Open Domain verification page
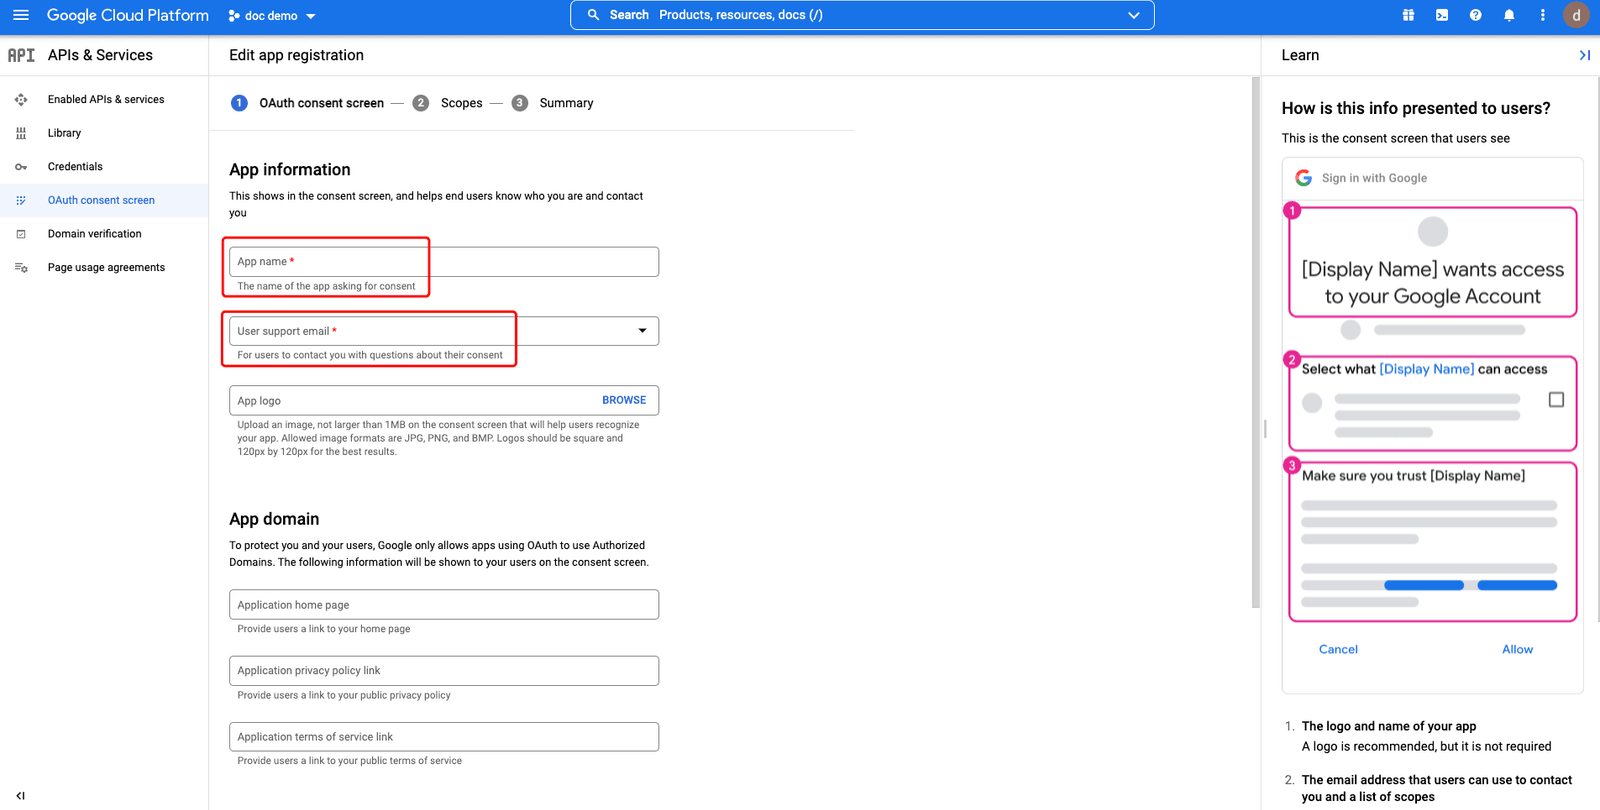The height and width of the screenshot is (810, 1600). [95, 234]
